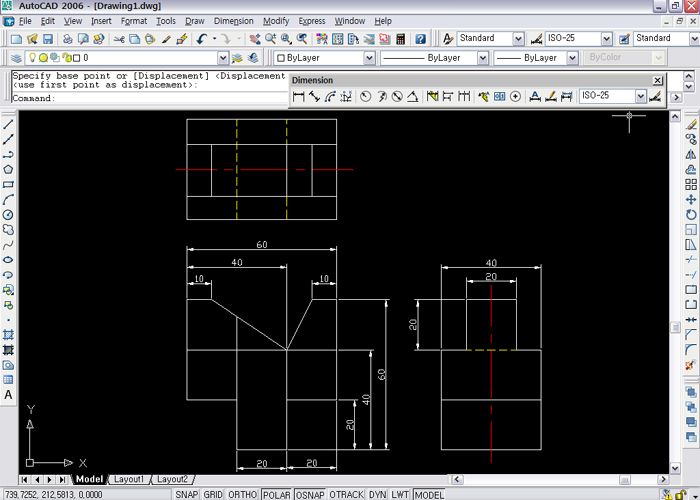Expand the ByLayer color dropdown

pos(369,58)
